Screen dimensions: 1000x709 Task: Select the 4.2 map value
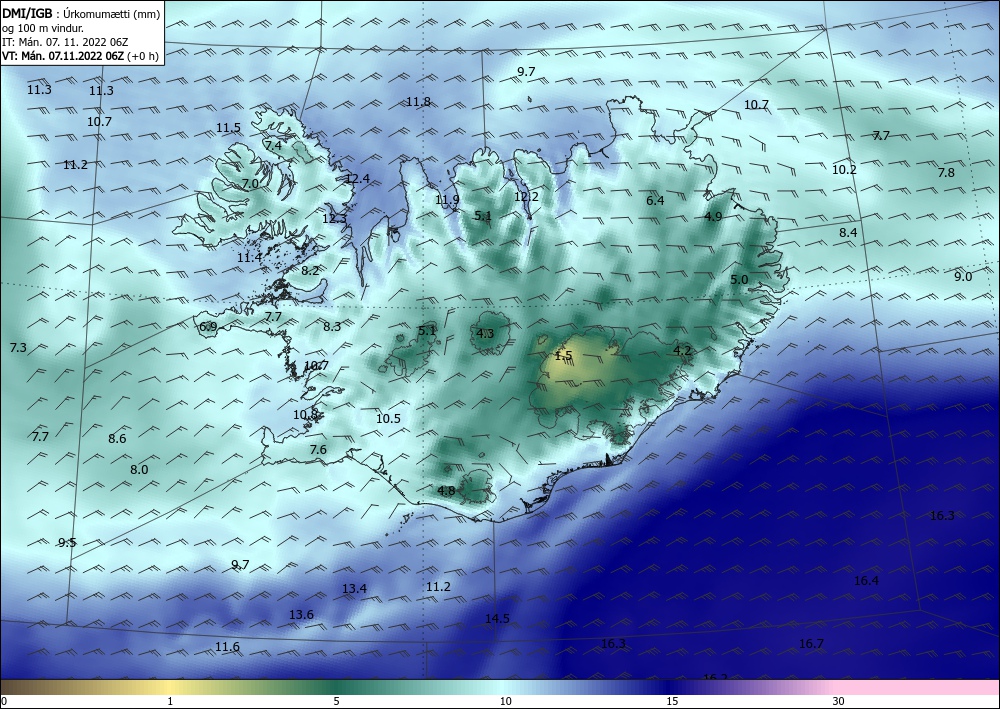click(x=682, y=350)
